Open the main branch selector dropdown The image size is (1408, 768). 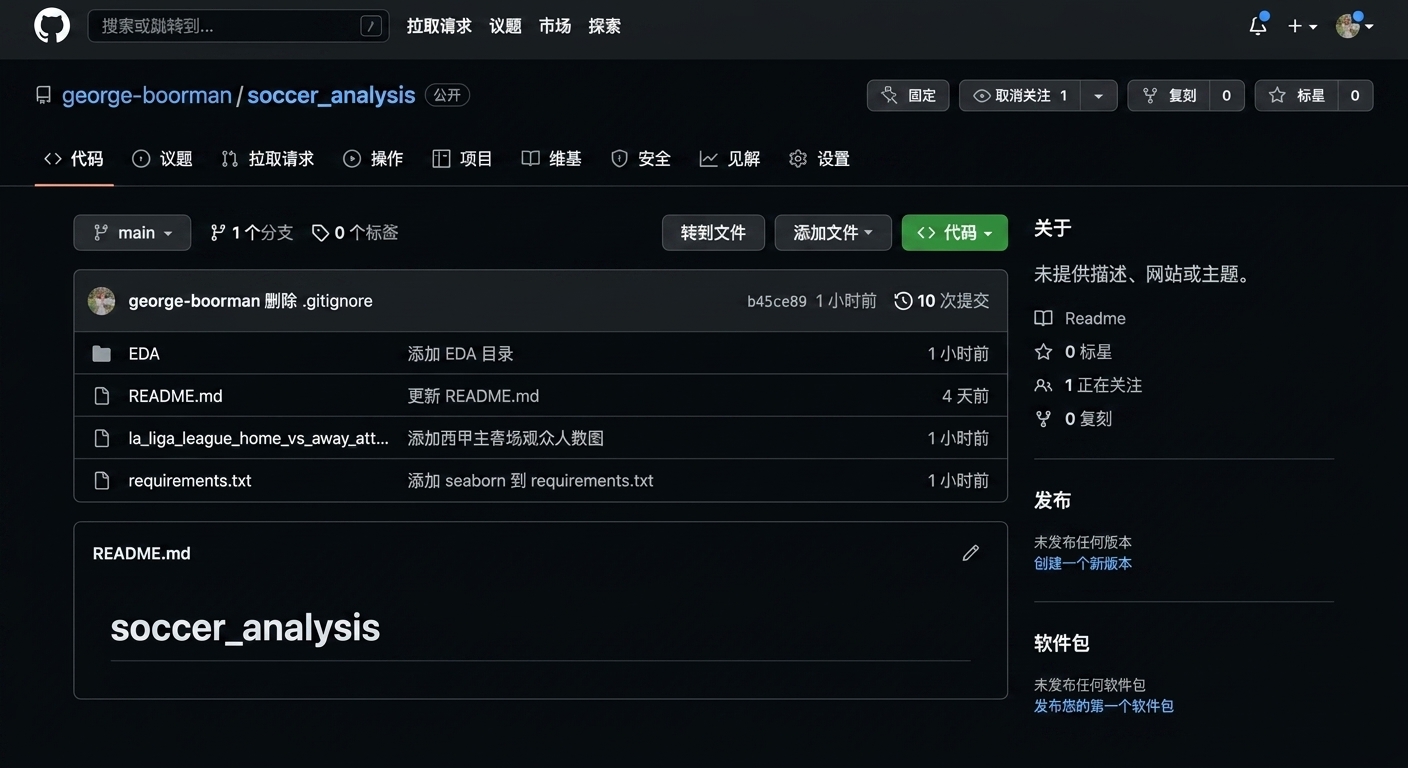pyautogui.click(x=132, y=232)
